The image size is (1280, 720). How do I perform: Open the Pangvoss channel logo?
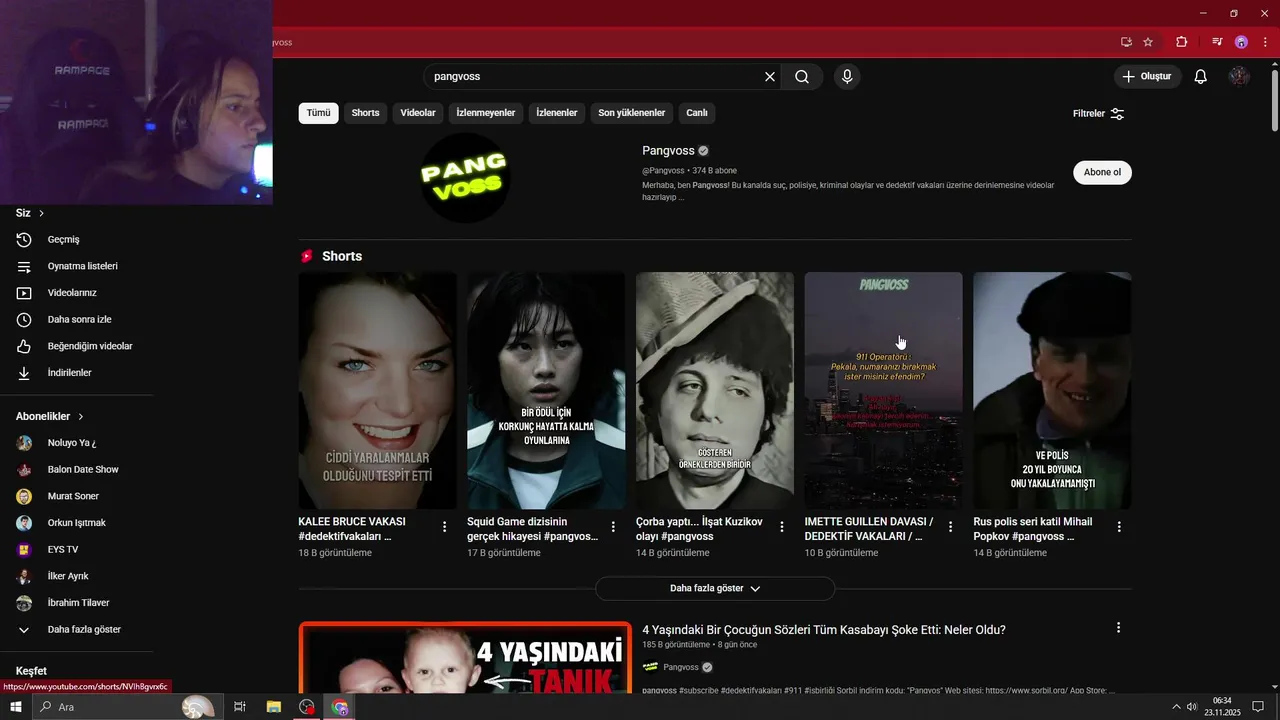click(x=465, y=177)
